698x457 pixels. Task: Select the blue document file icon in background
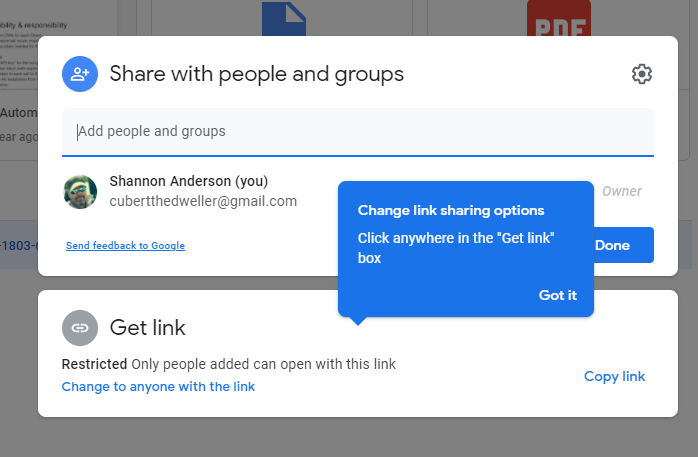coord(283,18)
